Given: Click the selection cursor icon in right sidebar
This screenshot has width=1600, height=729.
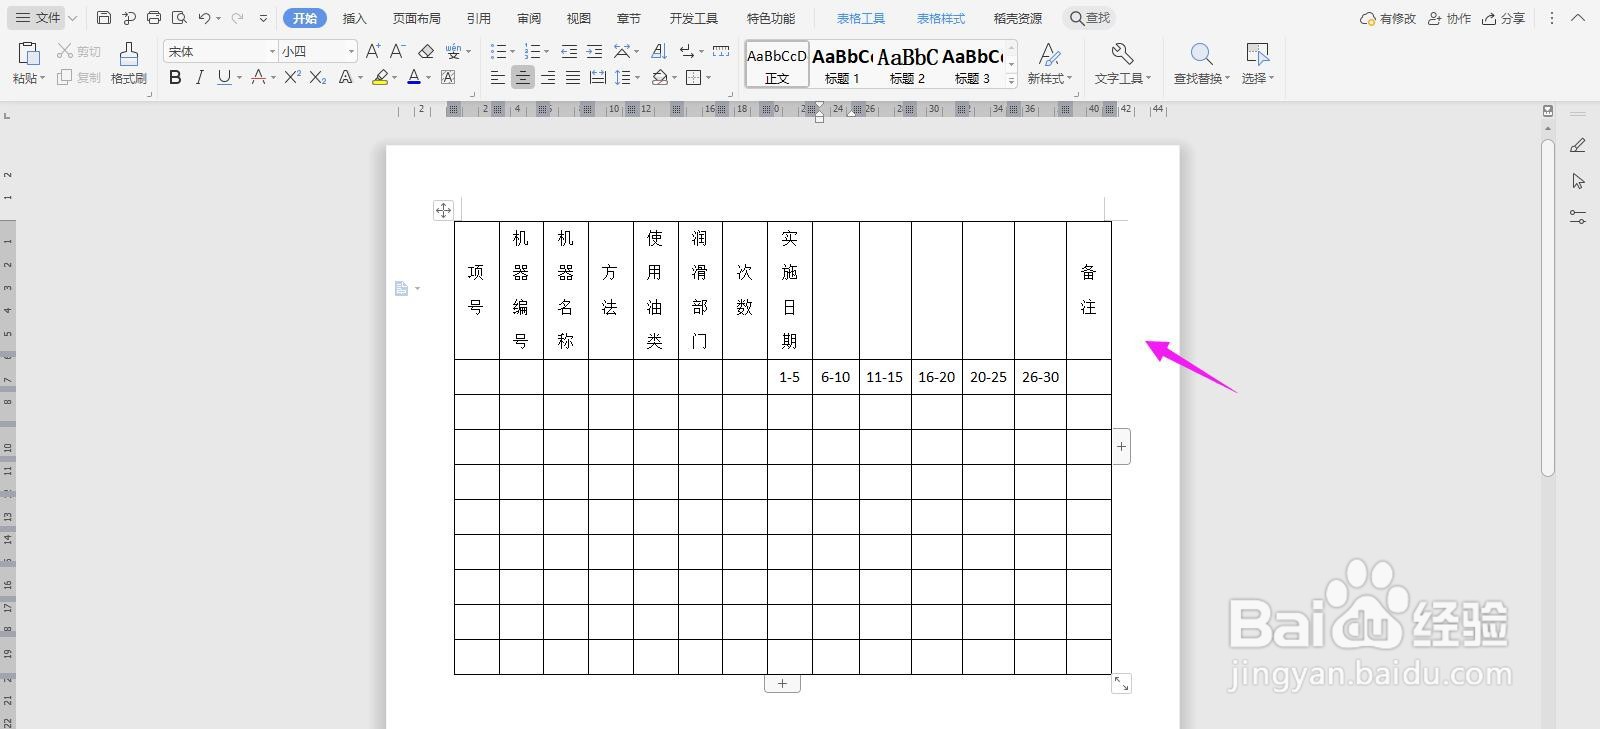Looking at the screenshot, I should click(x=1578, y=181).
